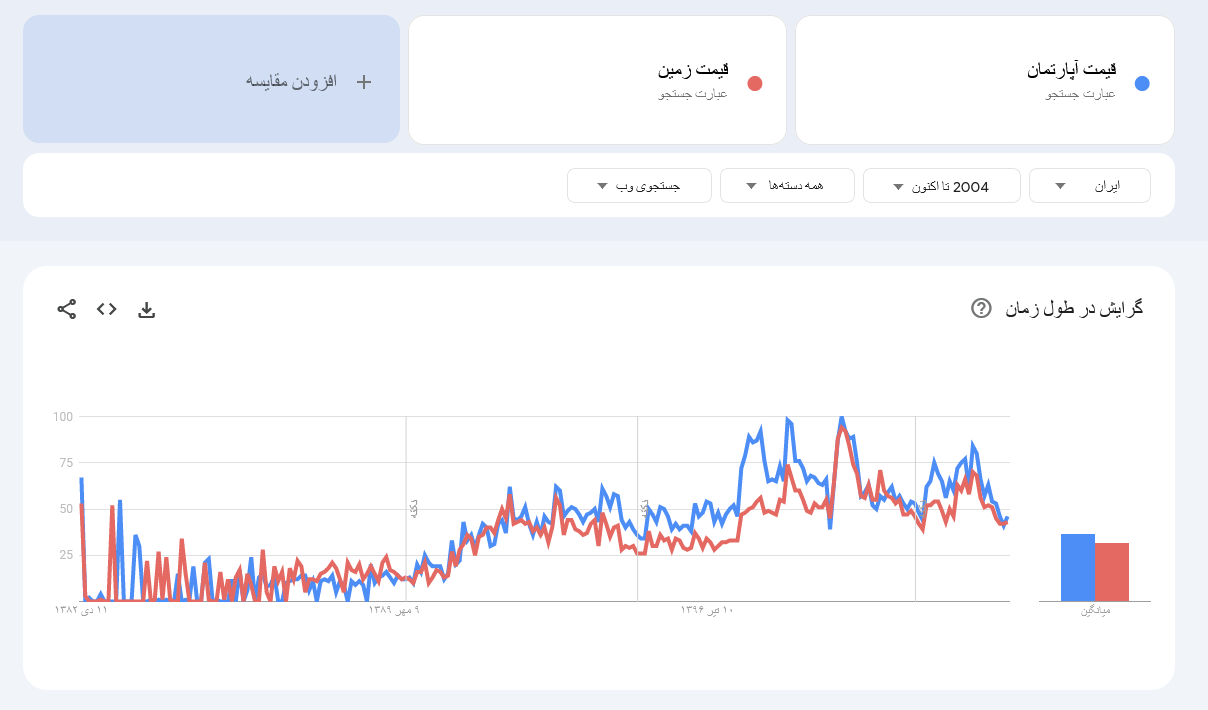Screen dimensions: 1208x710
Task: Open the همه دسته‌ها categories dropdown
Action: coord(786,186)
